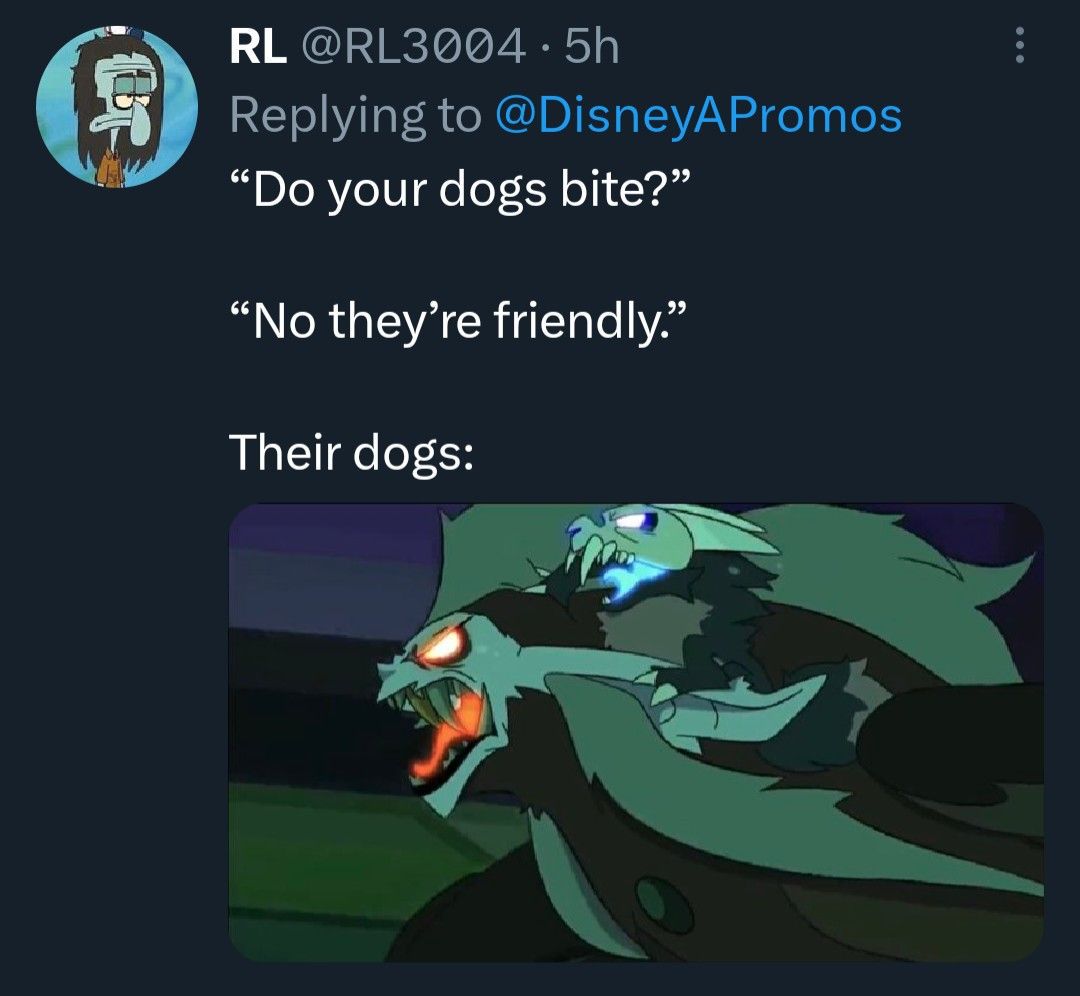
Task: Open the @DisneyAPromos mention link
Action: (698, 116)
